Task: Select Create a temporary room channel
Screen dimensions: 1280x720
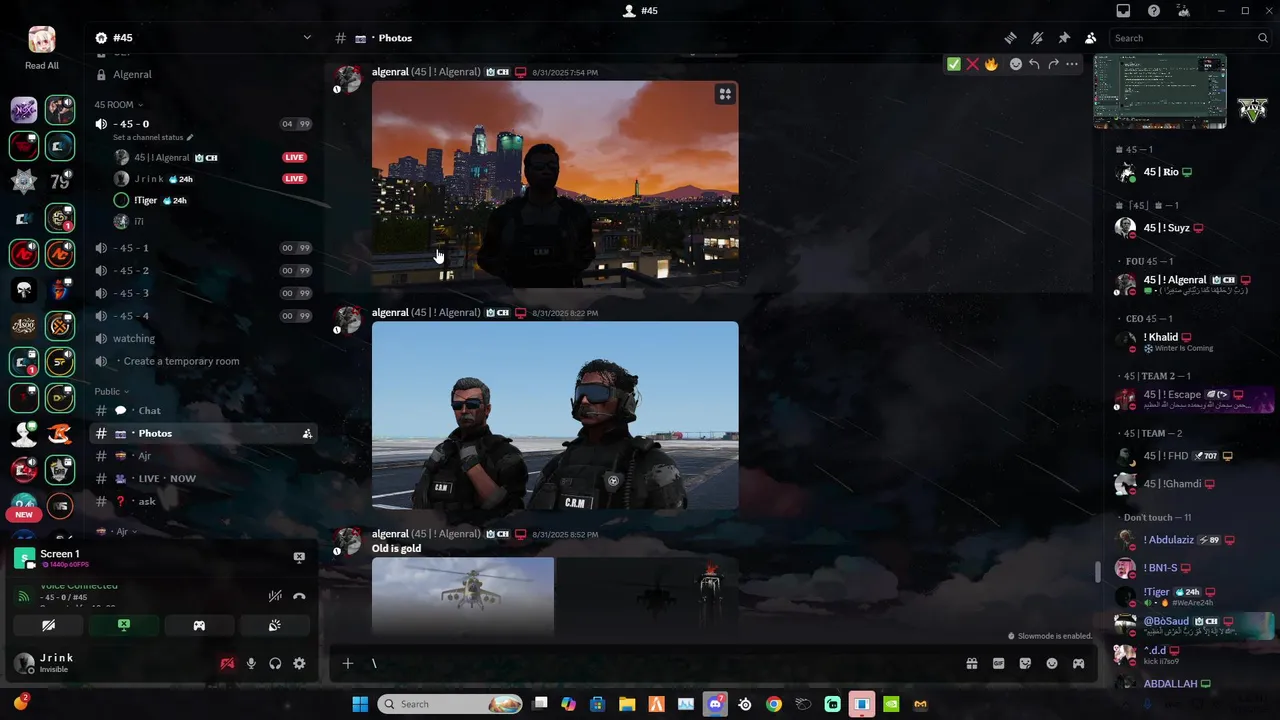Action: pos(203,361)
